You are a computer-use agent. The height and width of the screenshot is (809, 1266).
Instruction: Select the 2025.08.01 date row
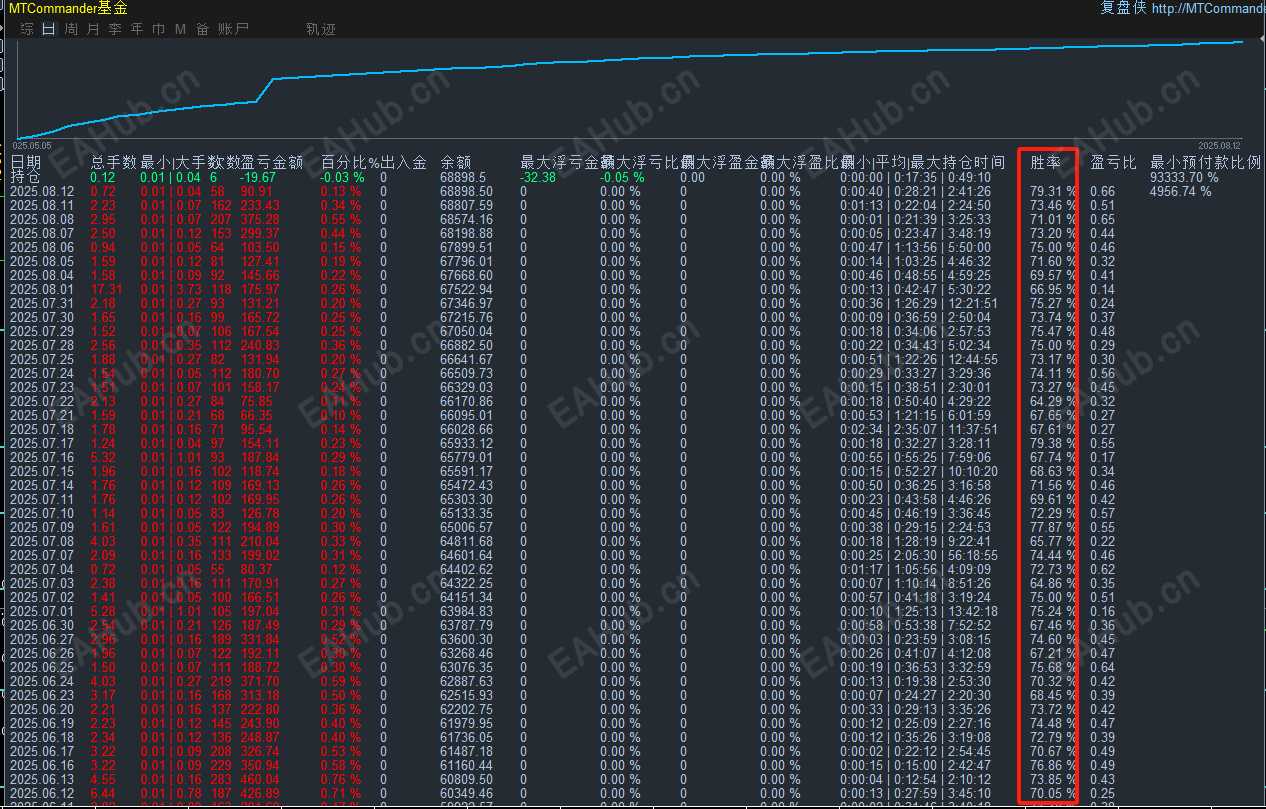click(x=42, y=289)
